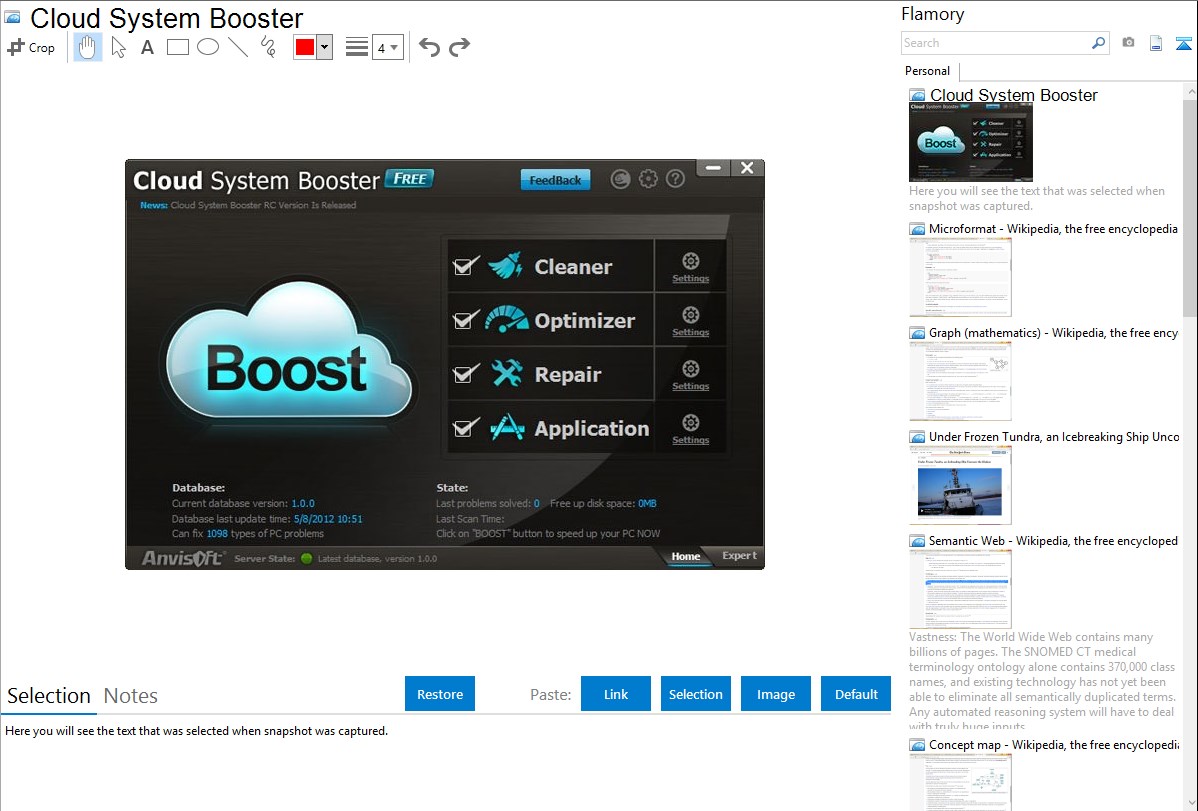Viewport: 1198px width, 811px height.
Task: Paste as Link button
Action: click(x=616, y=694)
